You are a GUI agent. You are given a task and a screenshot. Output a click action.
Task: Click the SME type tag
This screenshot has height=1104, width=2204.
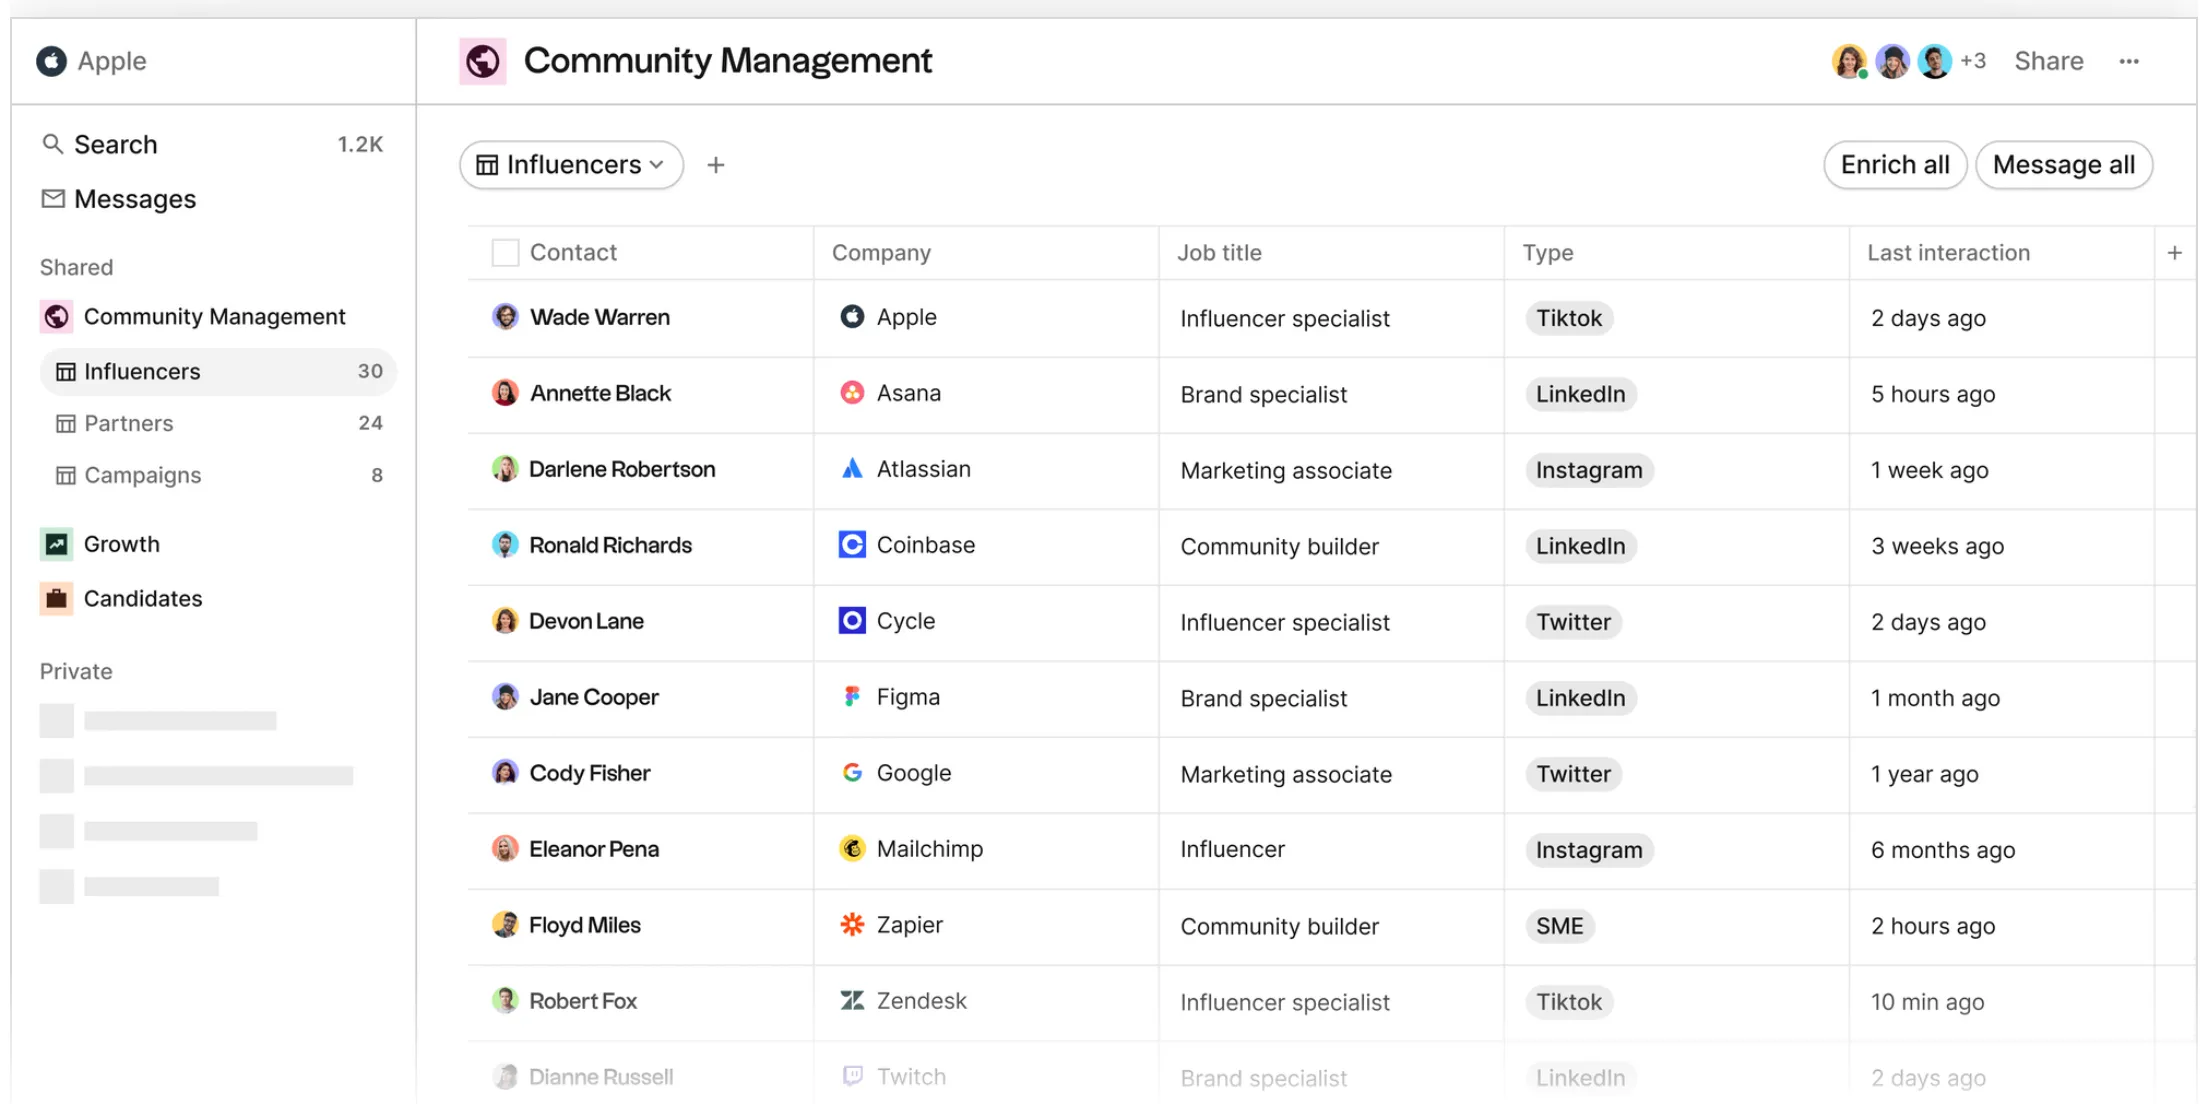coord(1560,926)
